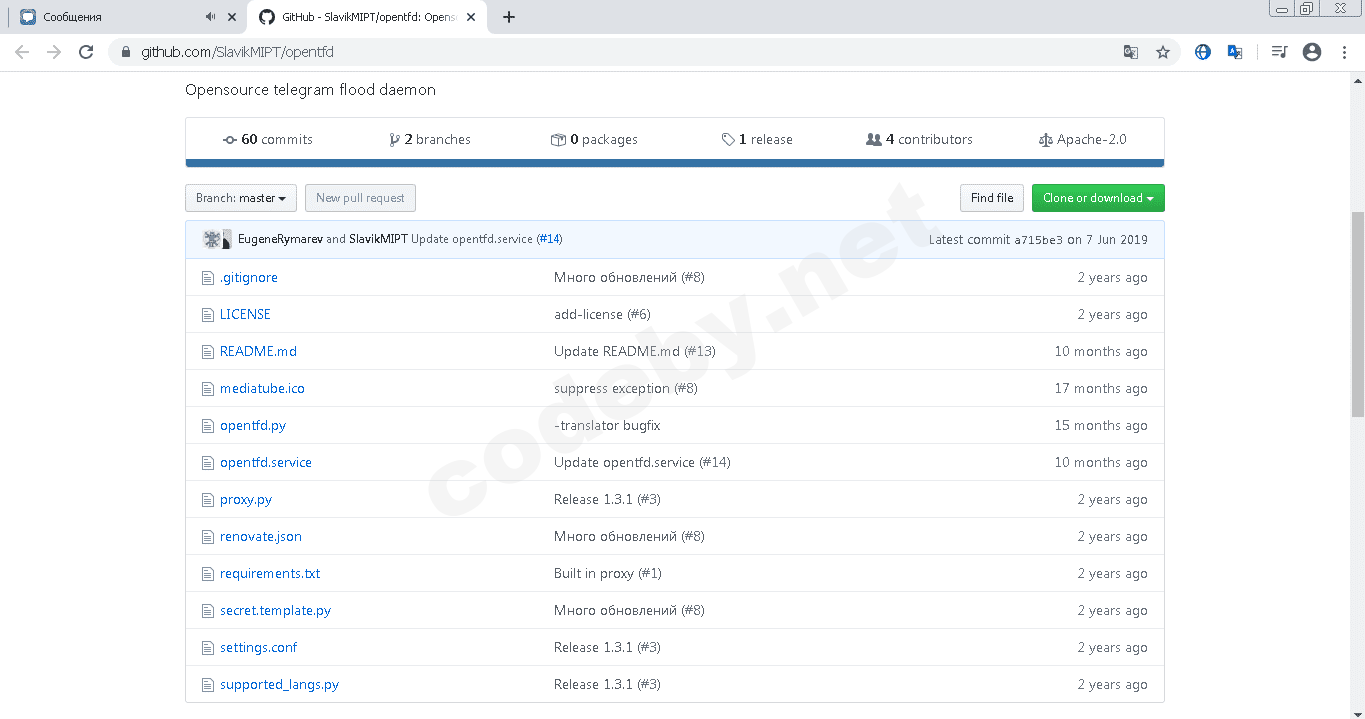Open the SlavikMIPT author link

[378, 239]
